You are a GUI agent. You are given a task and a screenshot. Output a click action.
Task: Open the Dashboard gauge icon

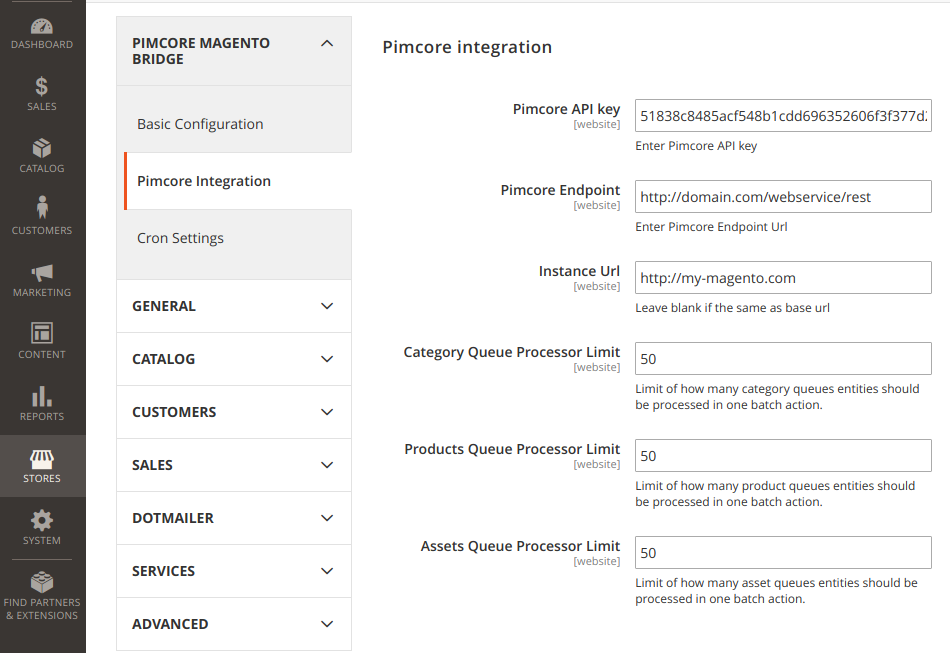[42, 27]
